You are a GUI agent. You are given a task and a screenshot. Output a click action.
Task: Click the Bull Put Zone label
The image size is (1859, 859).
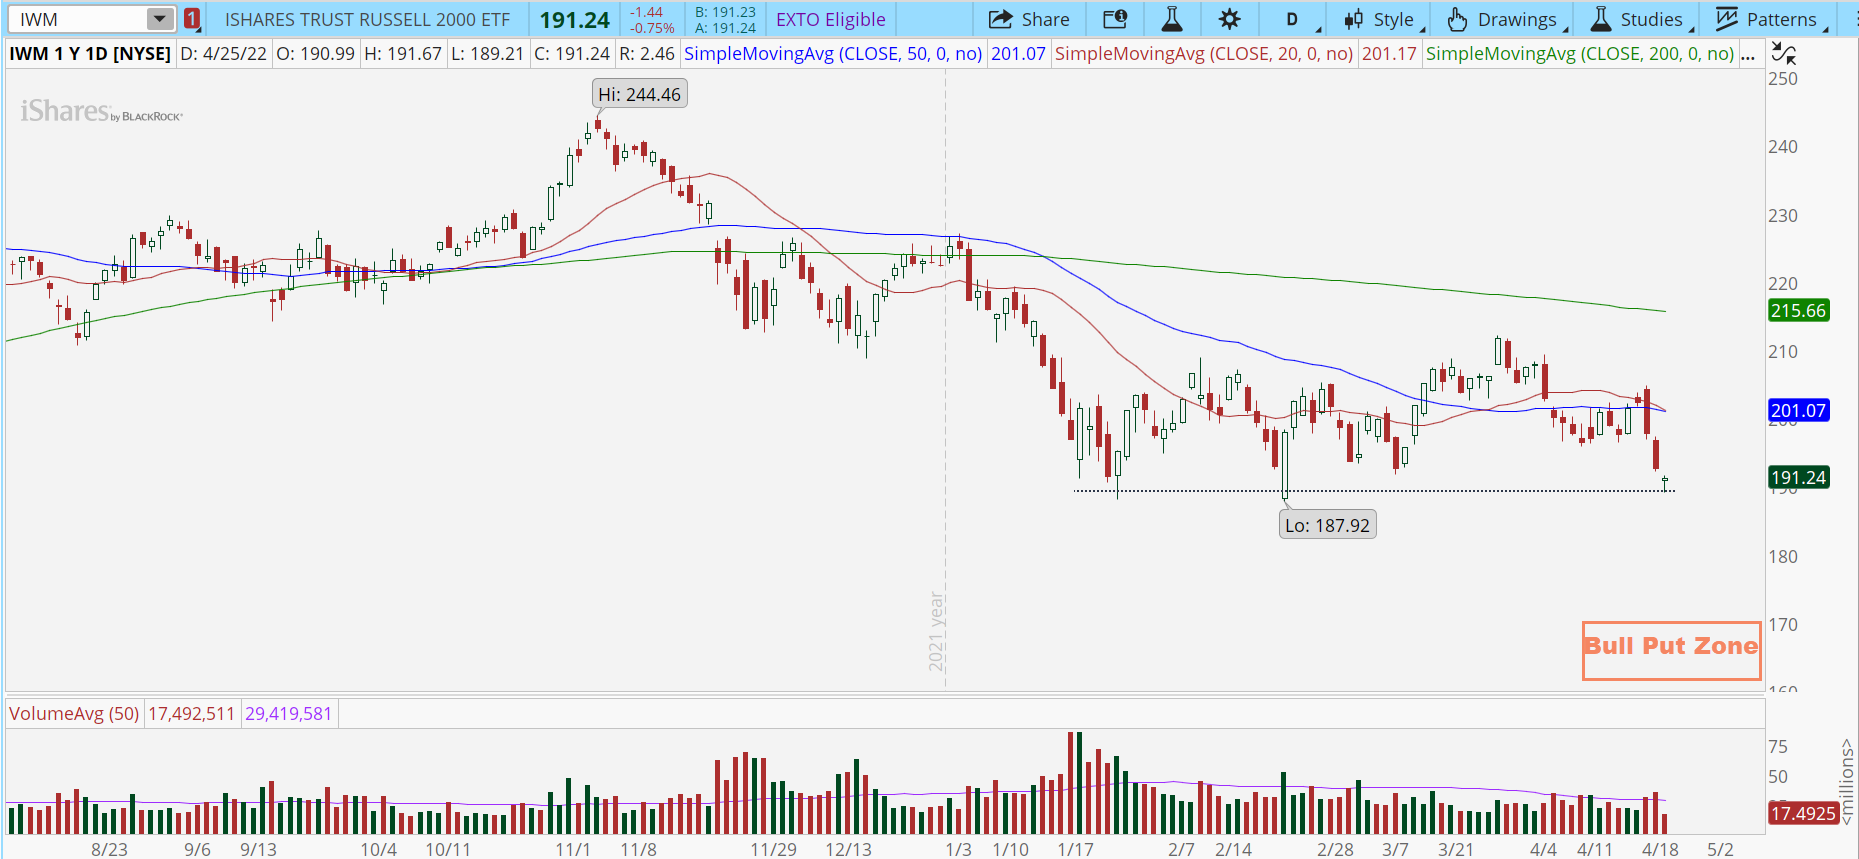coord(1671,647)
